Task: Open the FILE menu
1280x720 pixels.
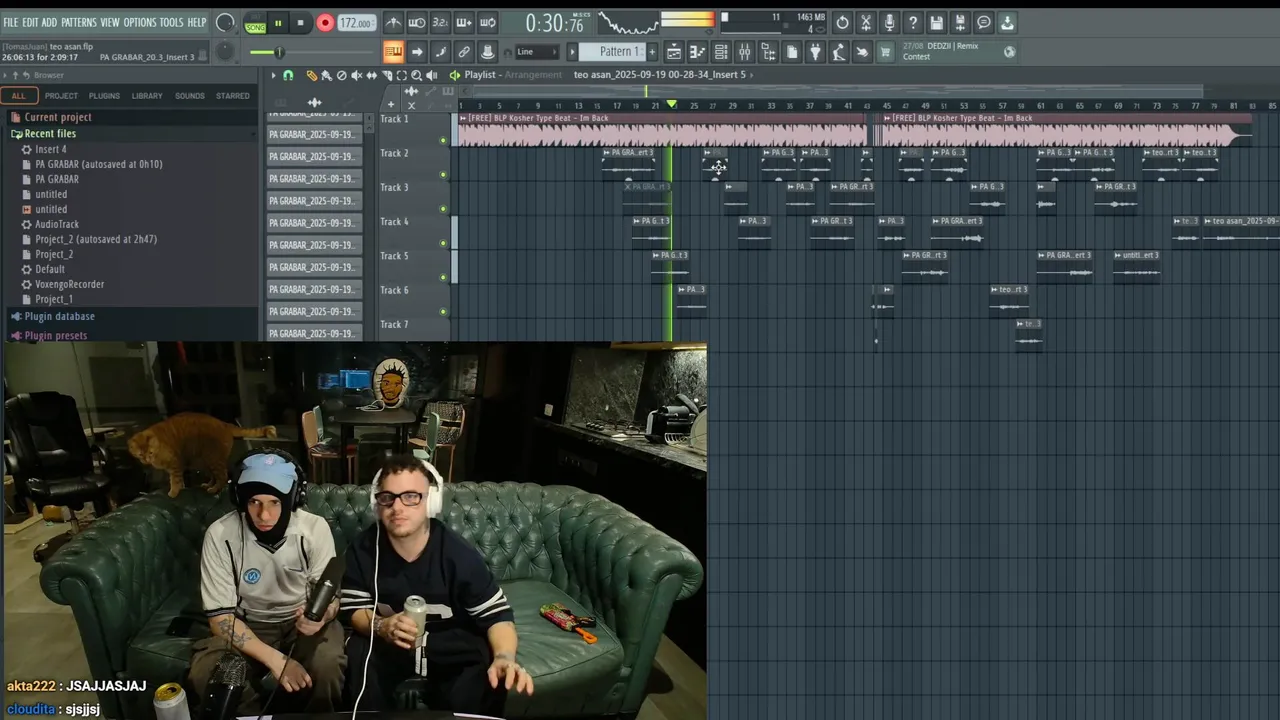Action: [x=10, y=22]
